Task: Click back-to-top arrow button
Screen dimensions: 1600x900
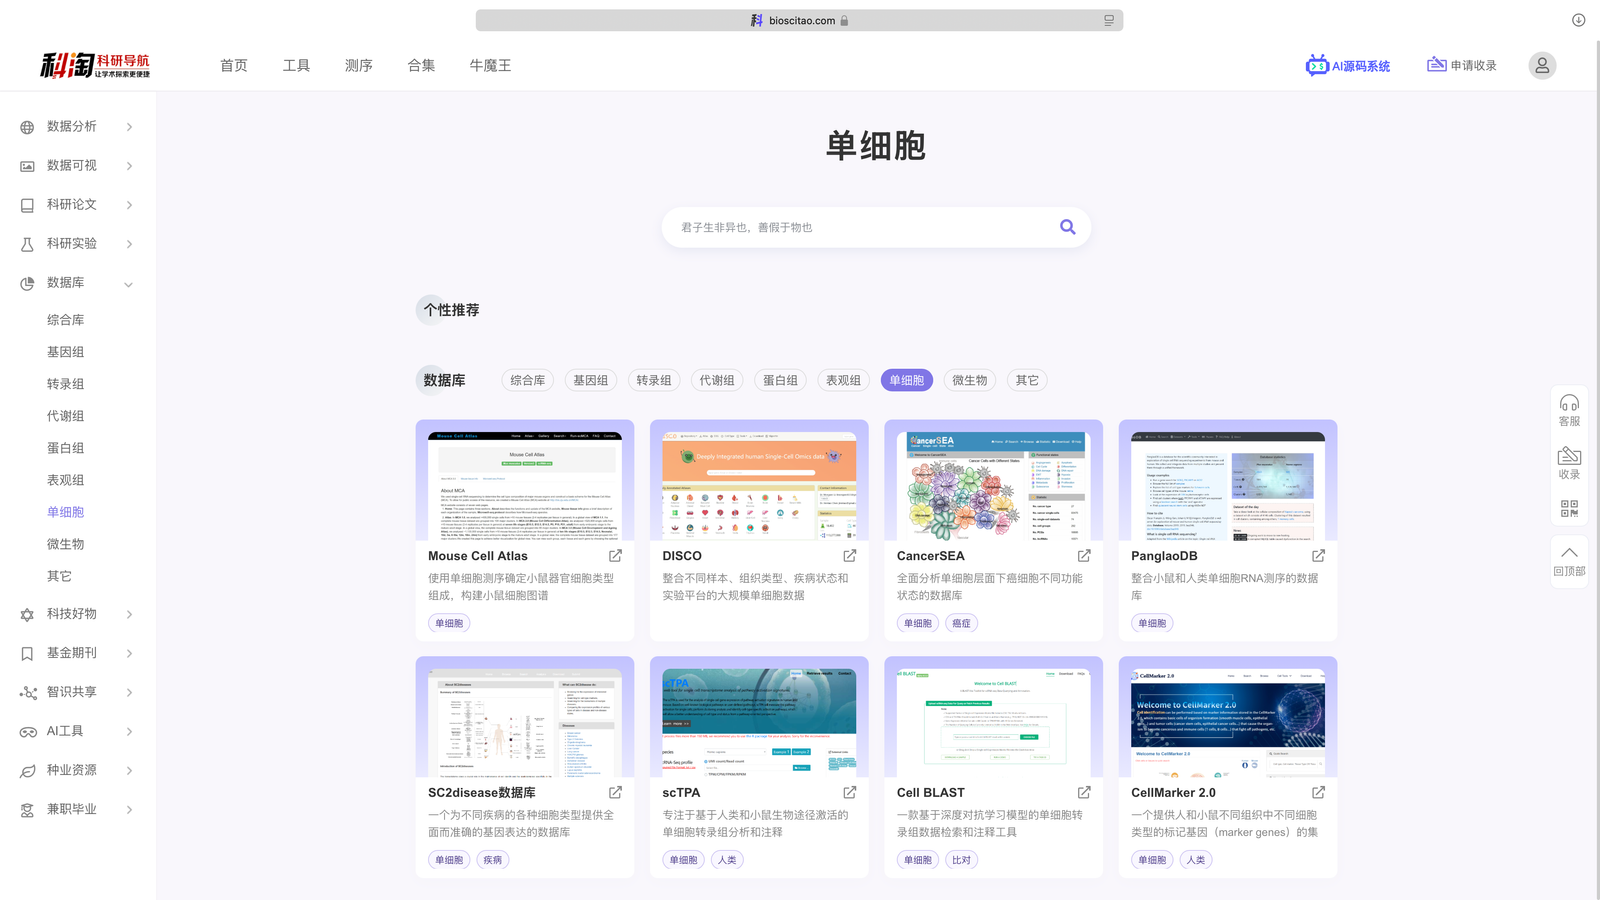Action: tap(1569, 560)
